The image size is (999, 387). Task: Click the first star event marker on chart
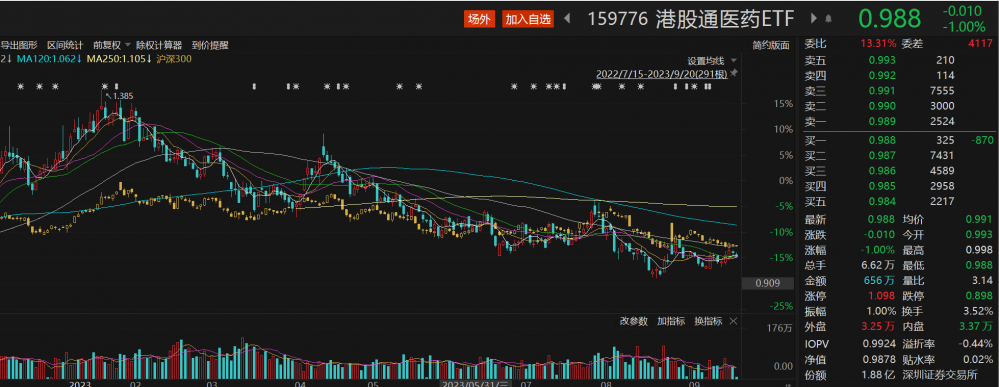coord(20,86)
